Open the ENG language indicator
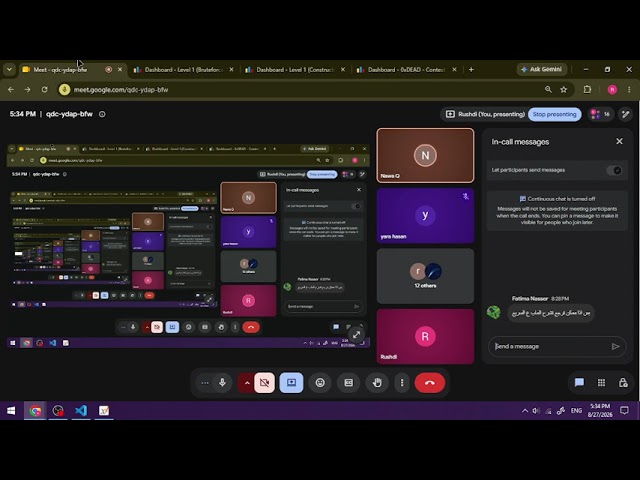The image size is (640, 480). tap(576, 411)
